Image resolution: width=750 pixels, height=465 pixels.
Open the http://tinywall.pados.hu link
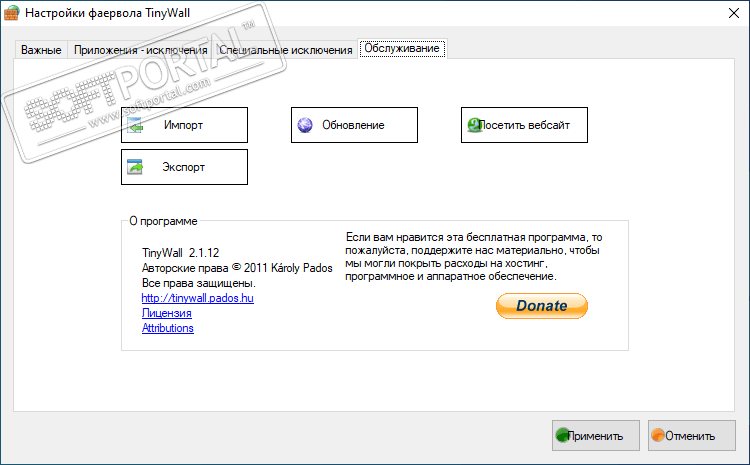(198, 298)
